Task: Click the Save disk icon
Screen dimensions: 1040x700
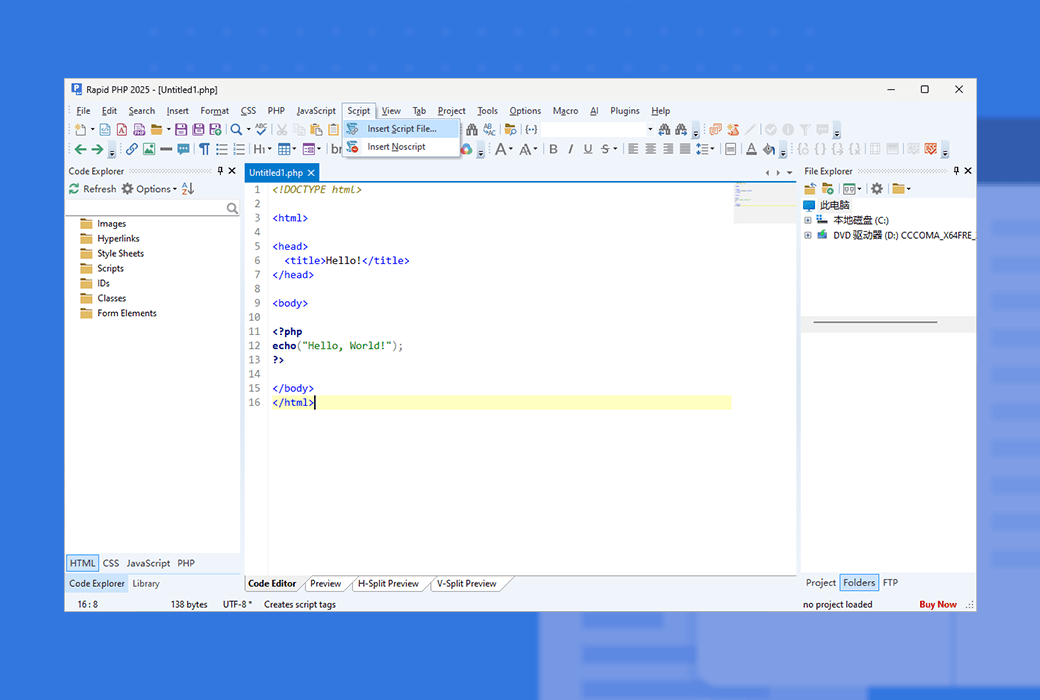Action: [x=180, y=129]
